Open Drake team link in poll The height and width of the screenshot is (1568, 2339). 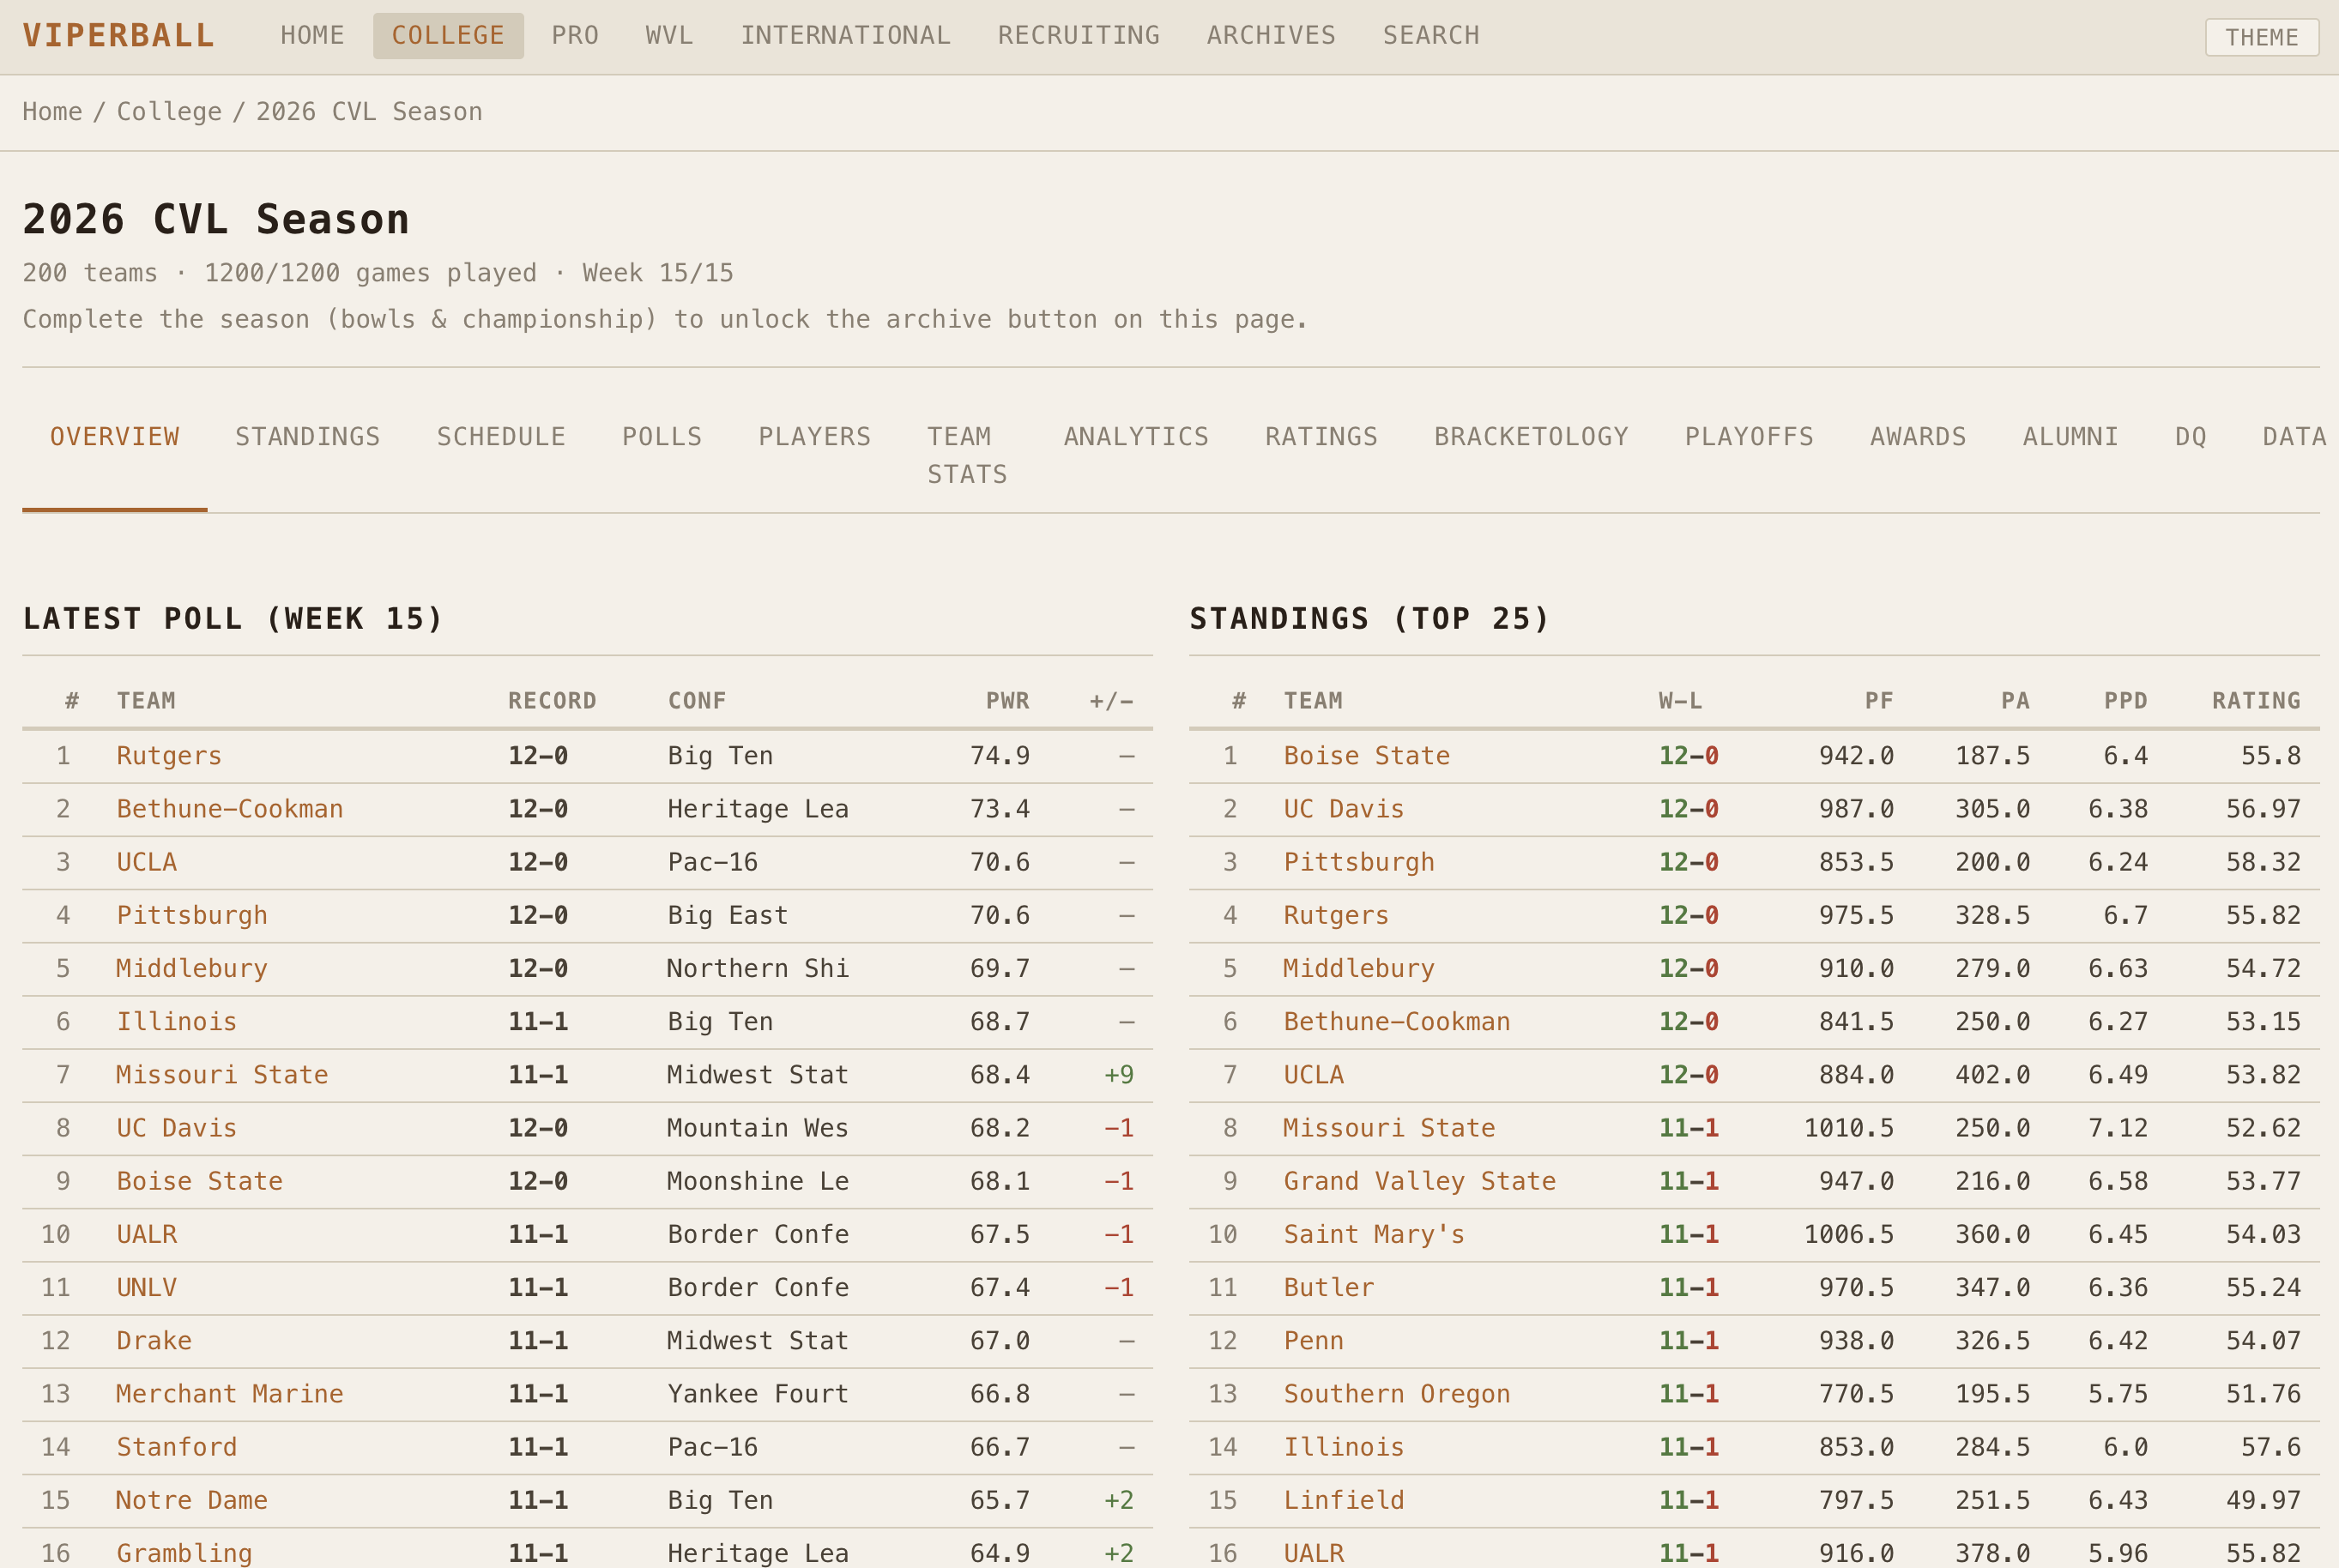pyautogui.click(x=154, y=1340)
